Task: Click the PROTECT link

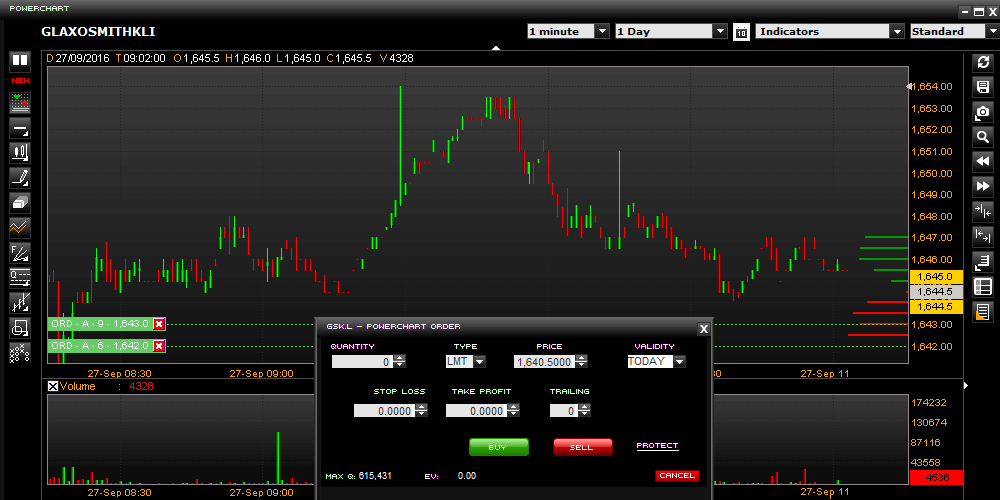Action: (658, 446)
